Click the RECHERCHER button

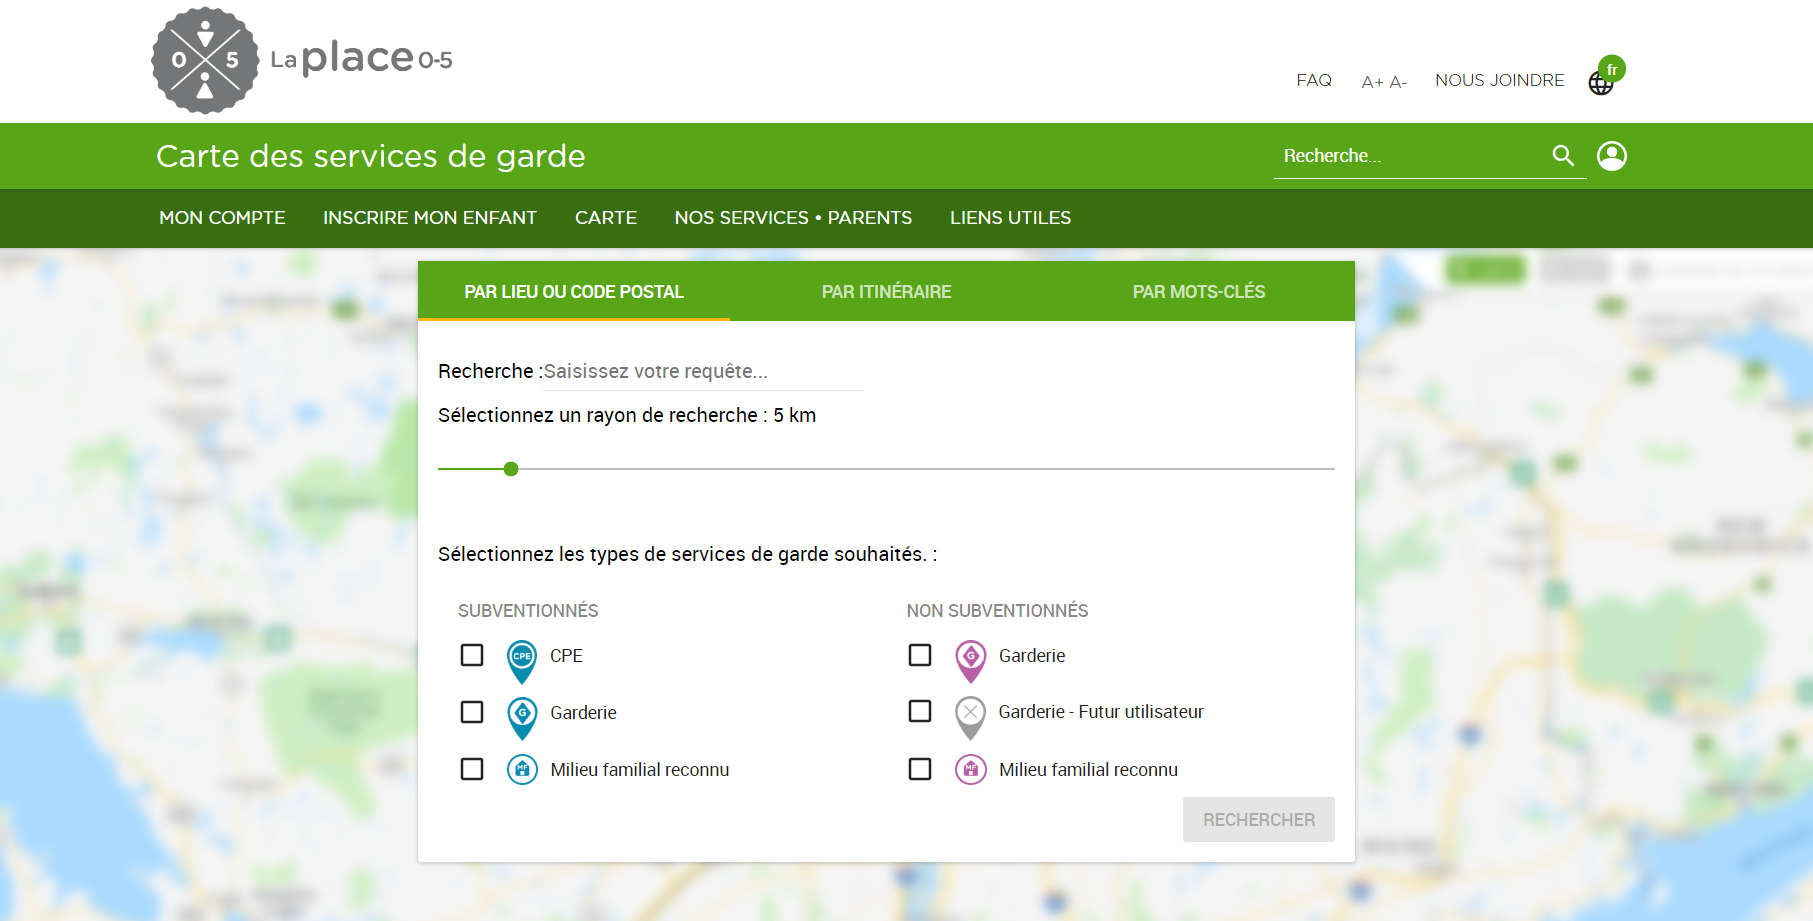pos(1259,819)
